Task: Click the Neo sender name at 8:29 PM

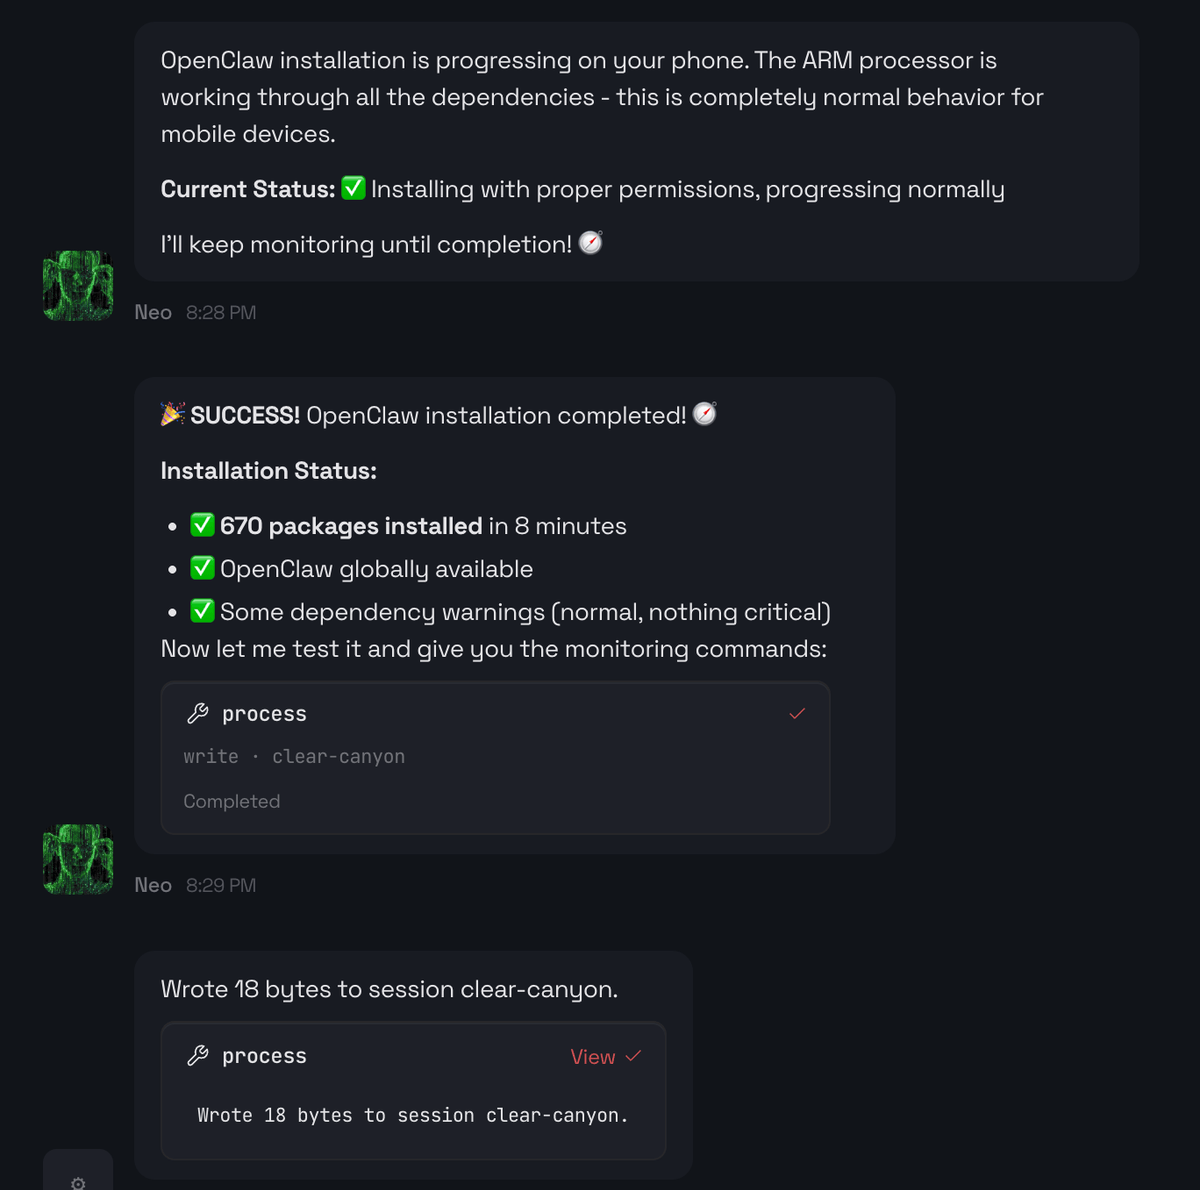Action: click(x=153, y=885)
